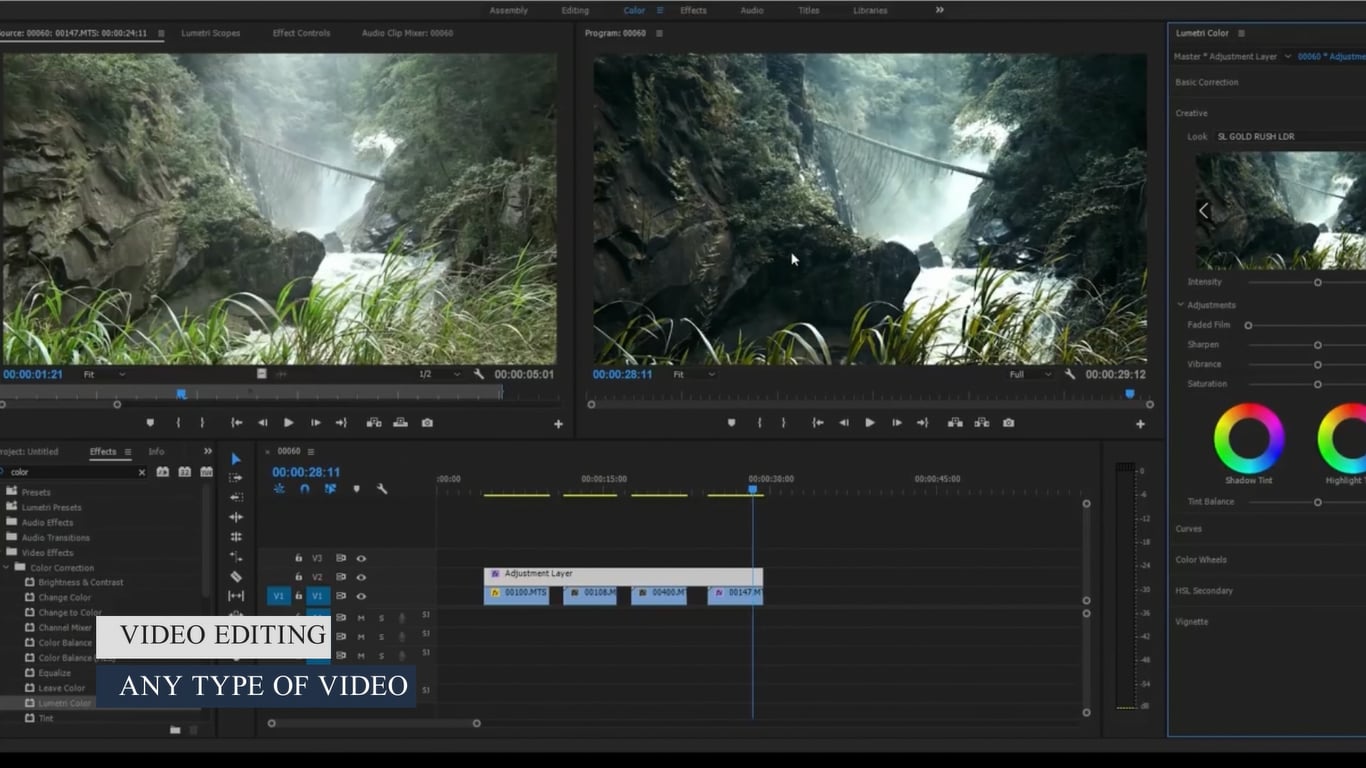The image size is (1366, 768).
Task: Click the Lift icon below the Program monitor
Action: point(956,422)
